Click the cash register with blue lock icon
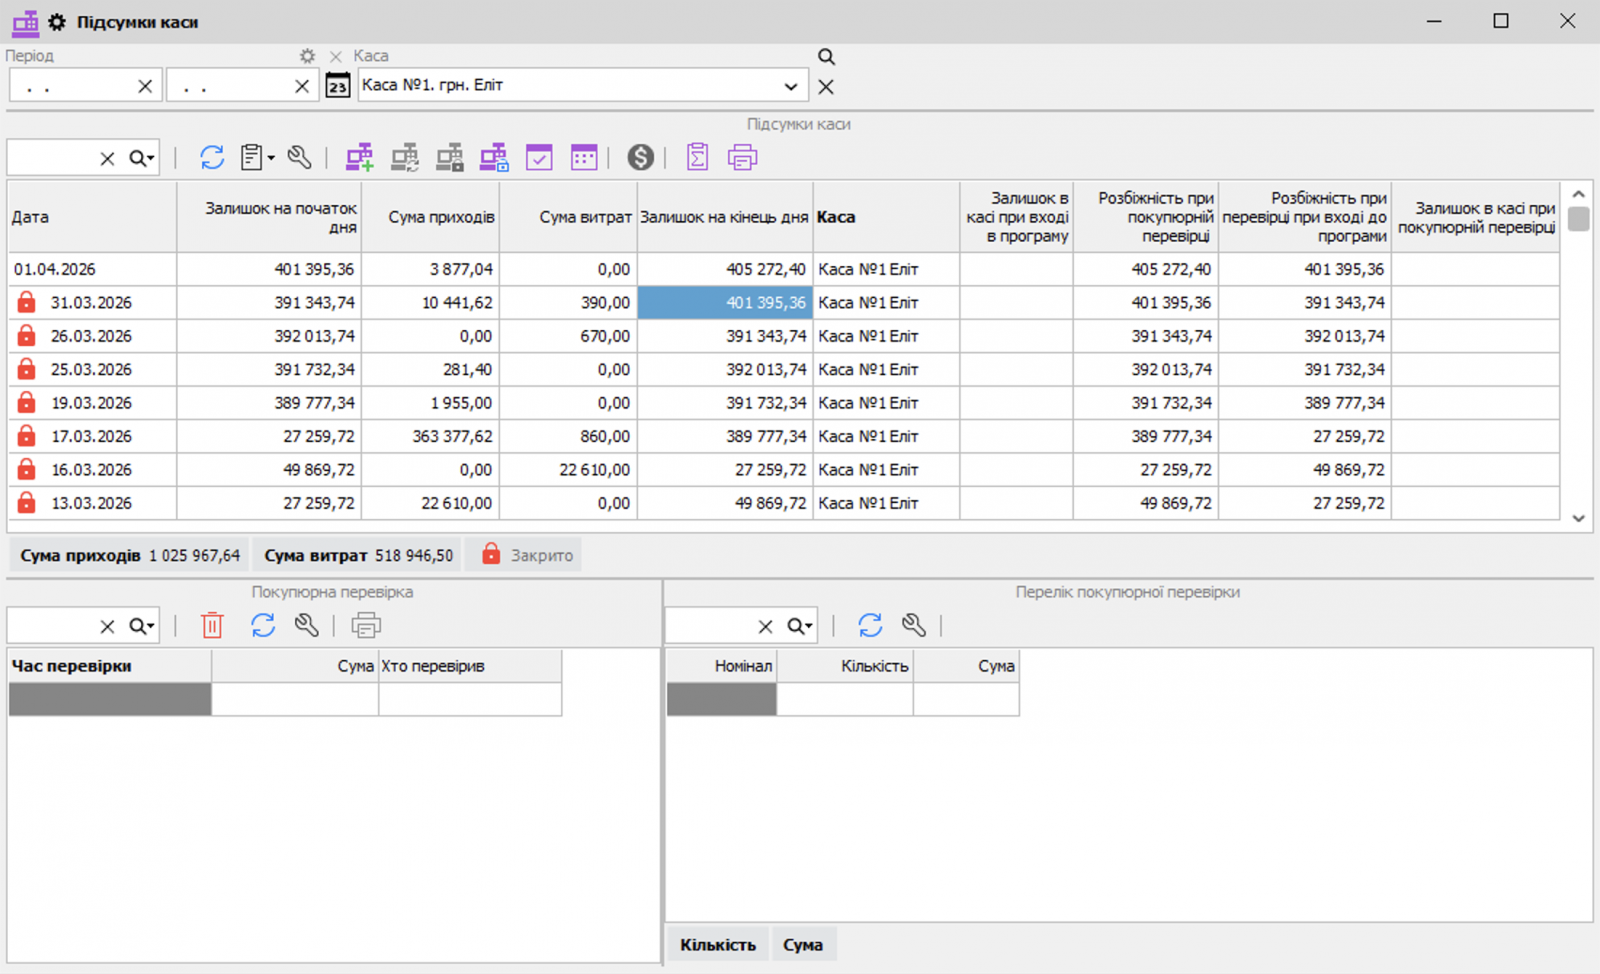The image size is (1600, 974). tap(494, 158)
